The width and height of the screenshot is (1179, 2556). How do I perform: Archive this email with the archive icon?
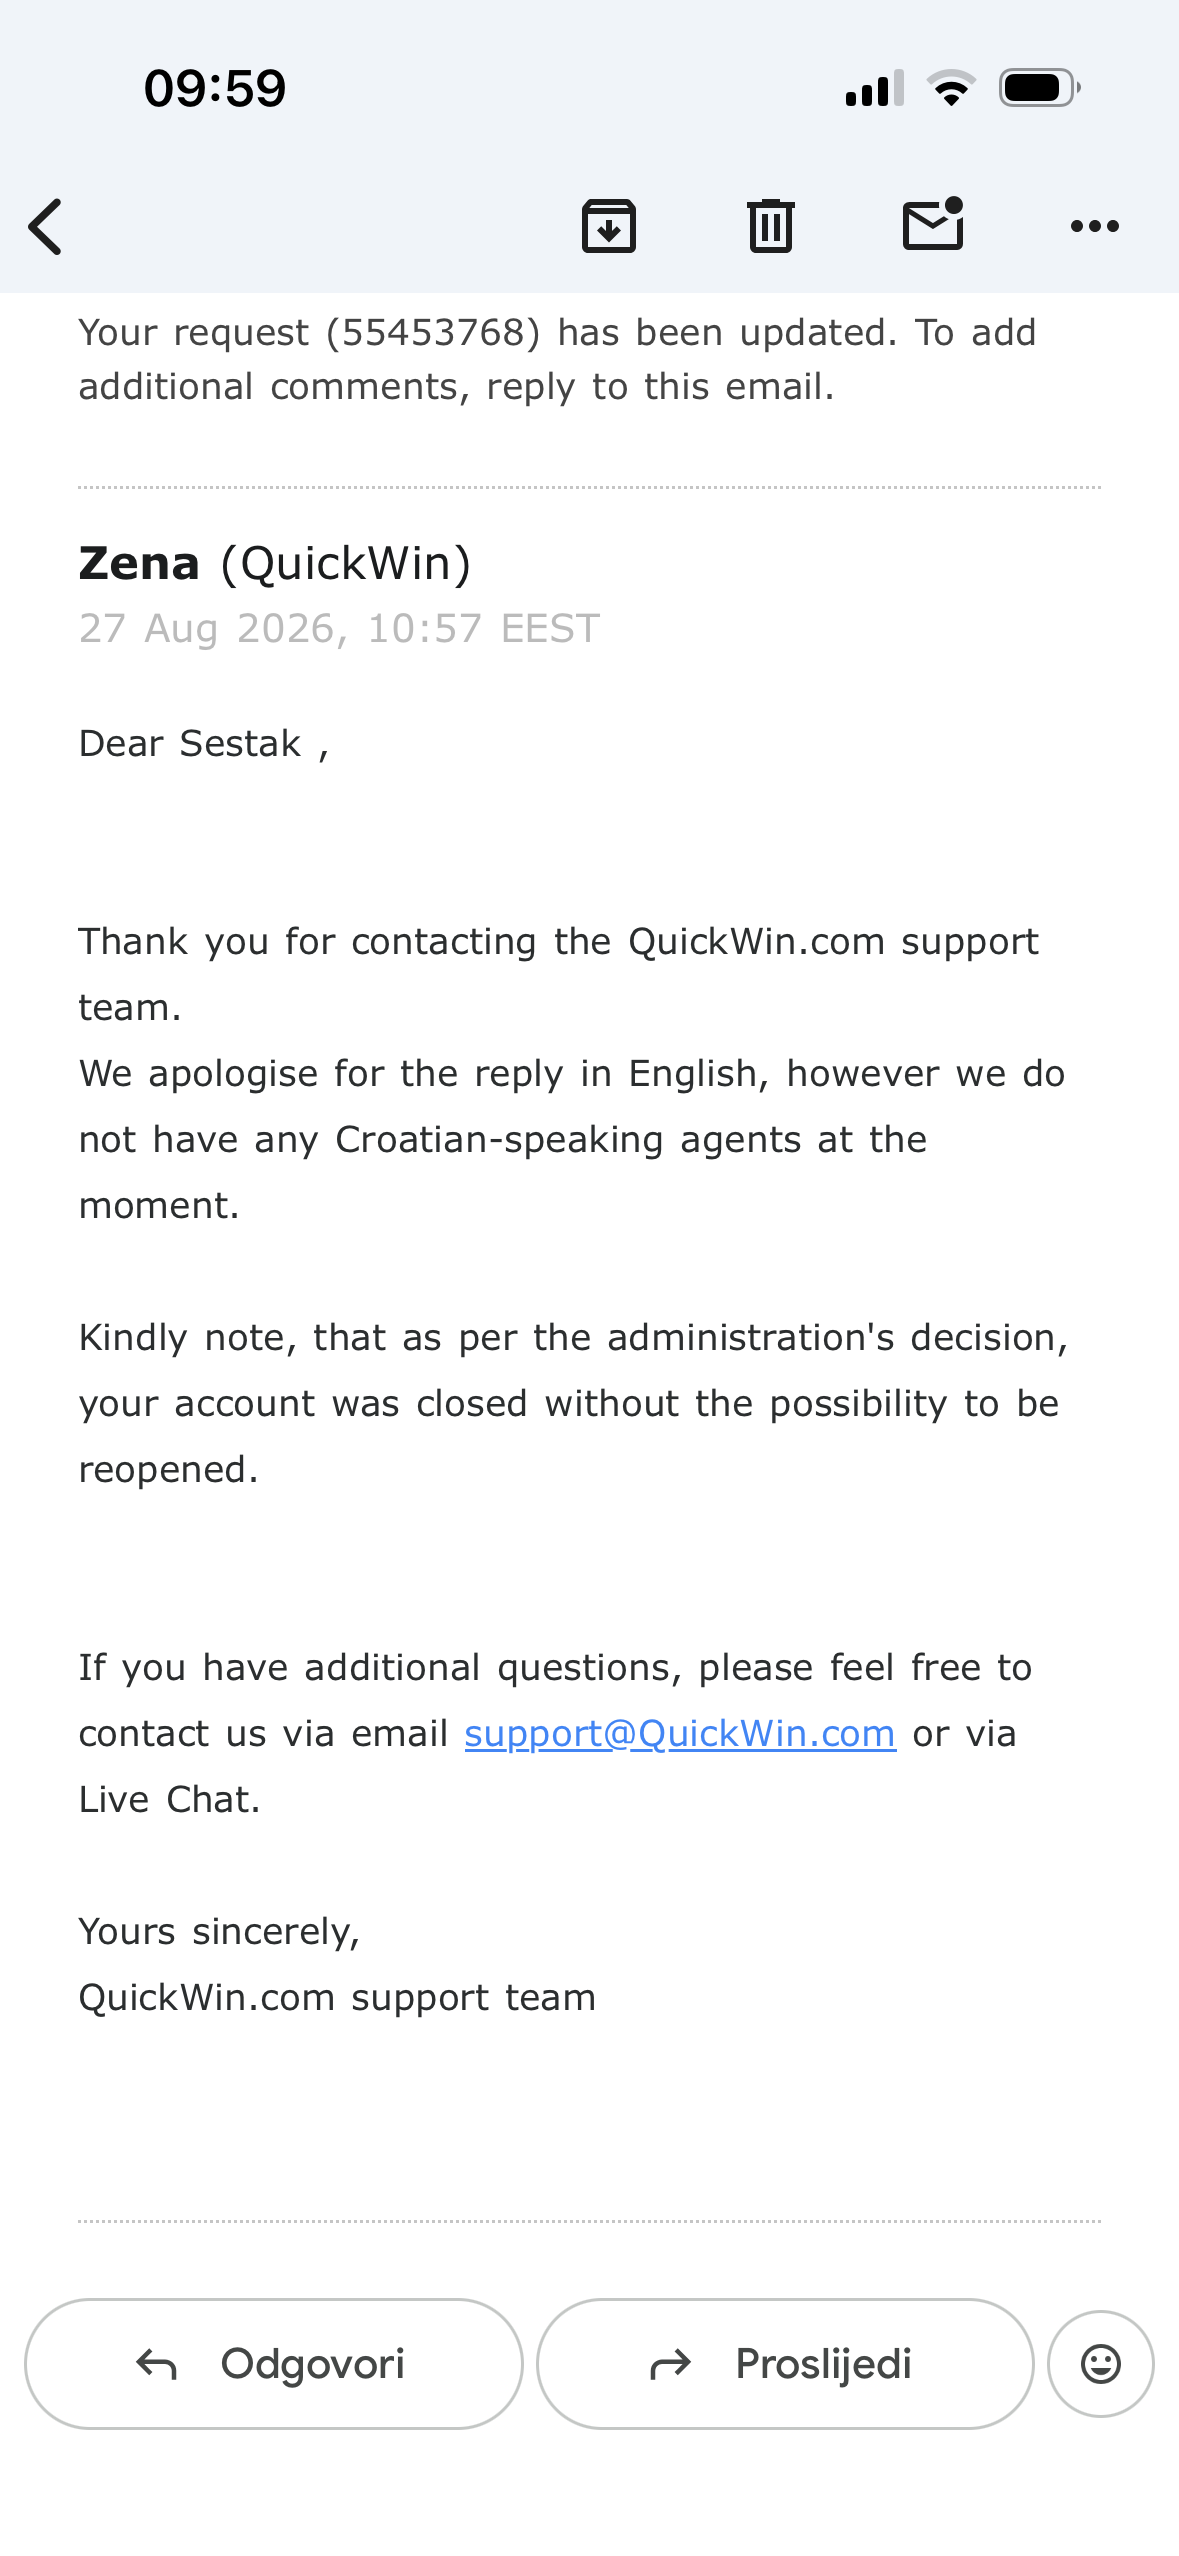click(x=609, y=226)
